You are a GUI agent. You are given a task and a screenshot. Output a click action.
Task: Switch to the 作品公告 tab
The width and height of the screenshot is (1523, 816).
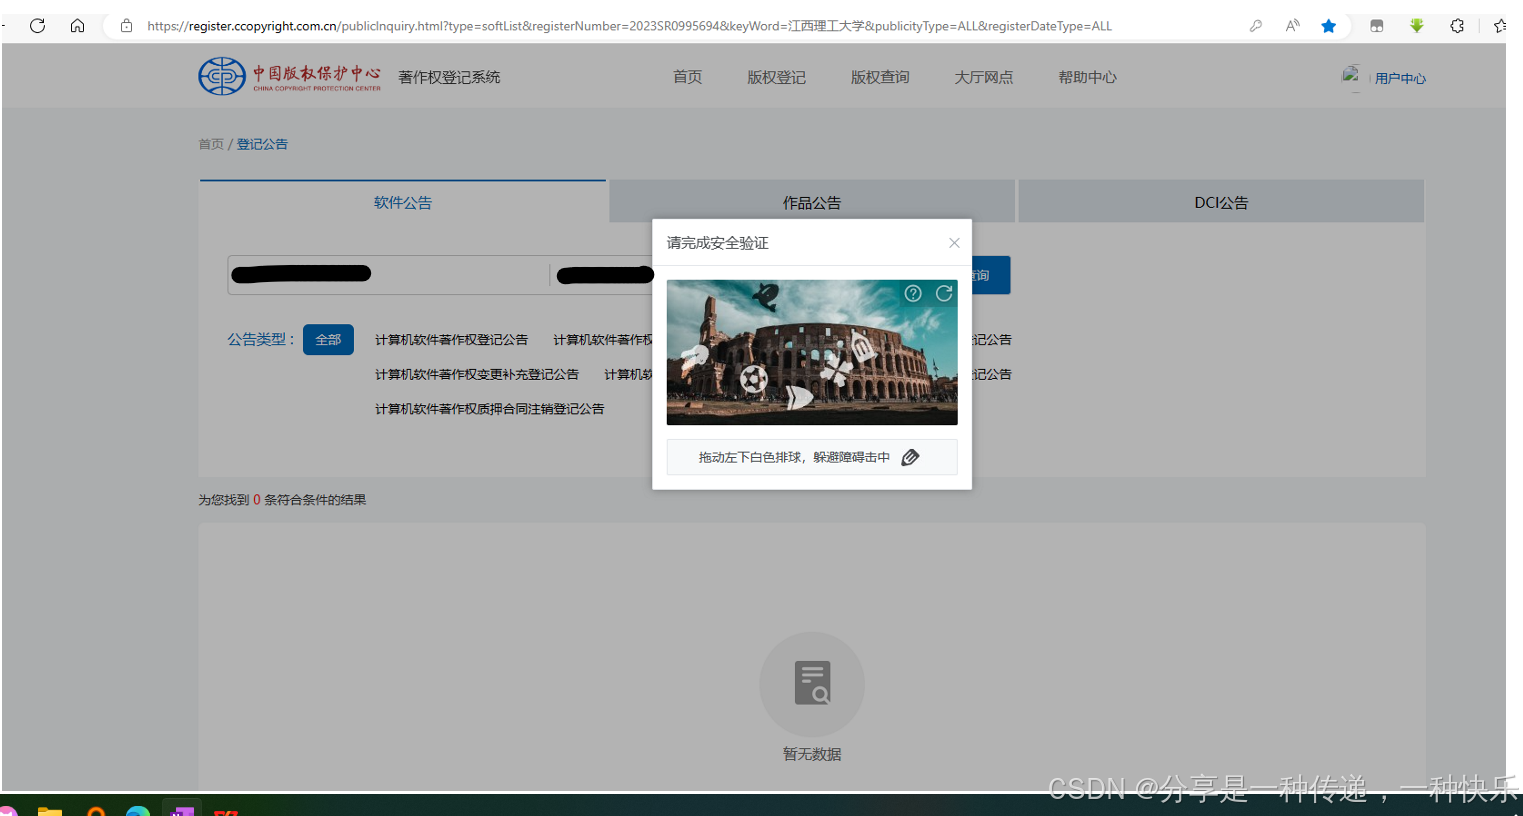coord(812,201)
